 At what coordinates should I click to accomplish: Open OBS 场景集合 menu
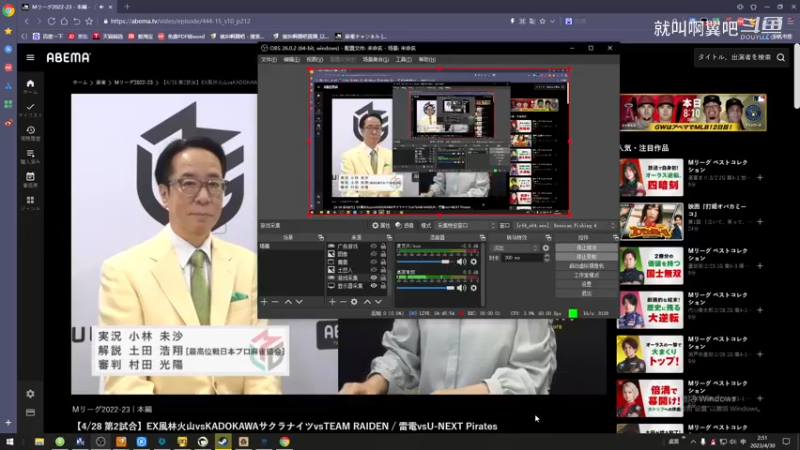(x=375, y=60)
